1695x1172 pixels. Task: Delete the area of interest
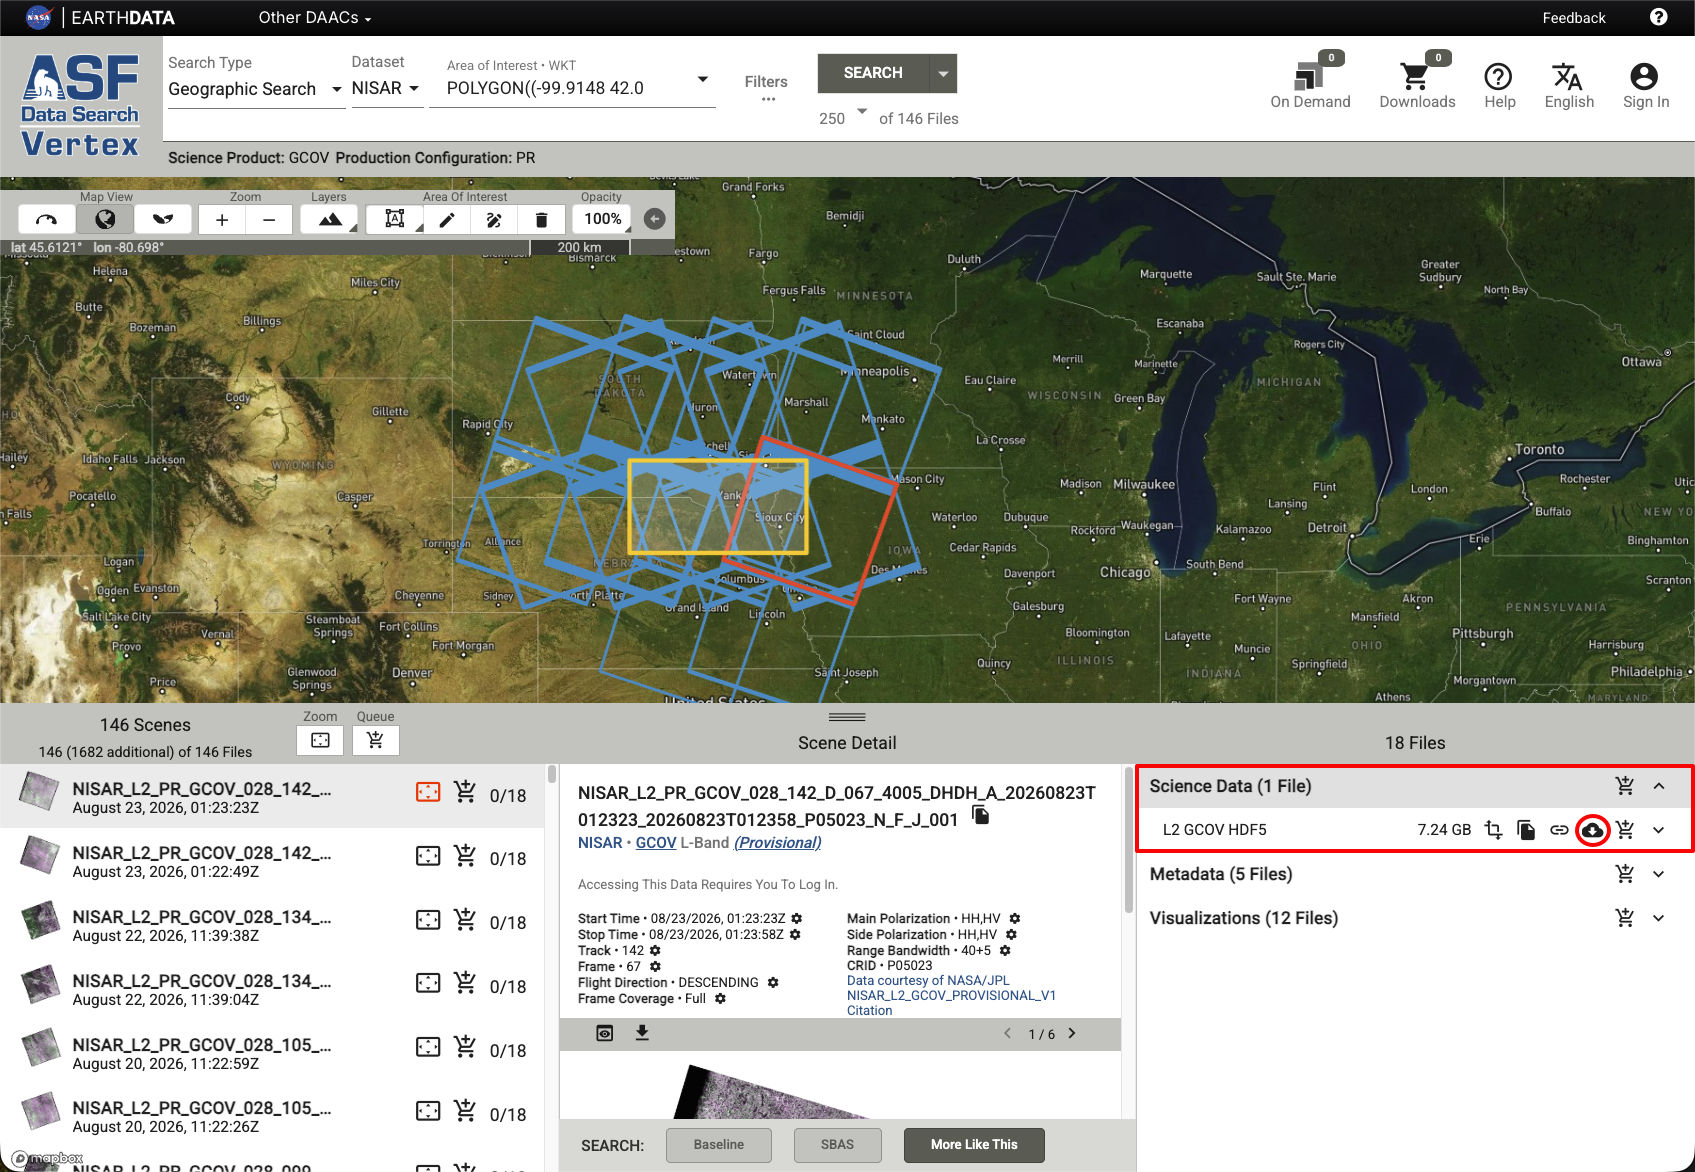(x=541, y=219)
